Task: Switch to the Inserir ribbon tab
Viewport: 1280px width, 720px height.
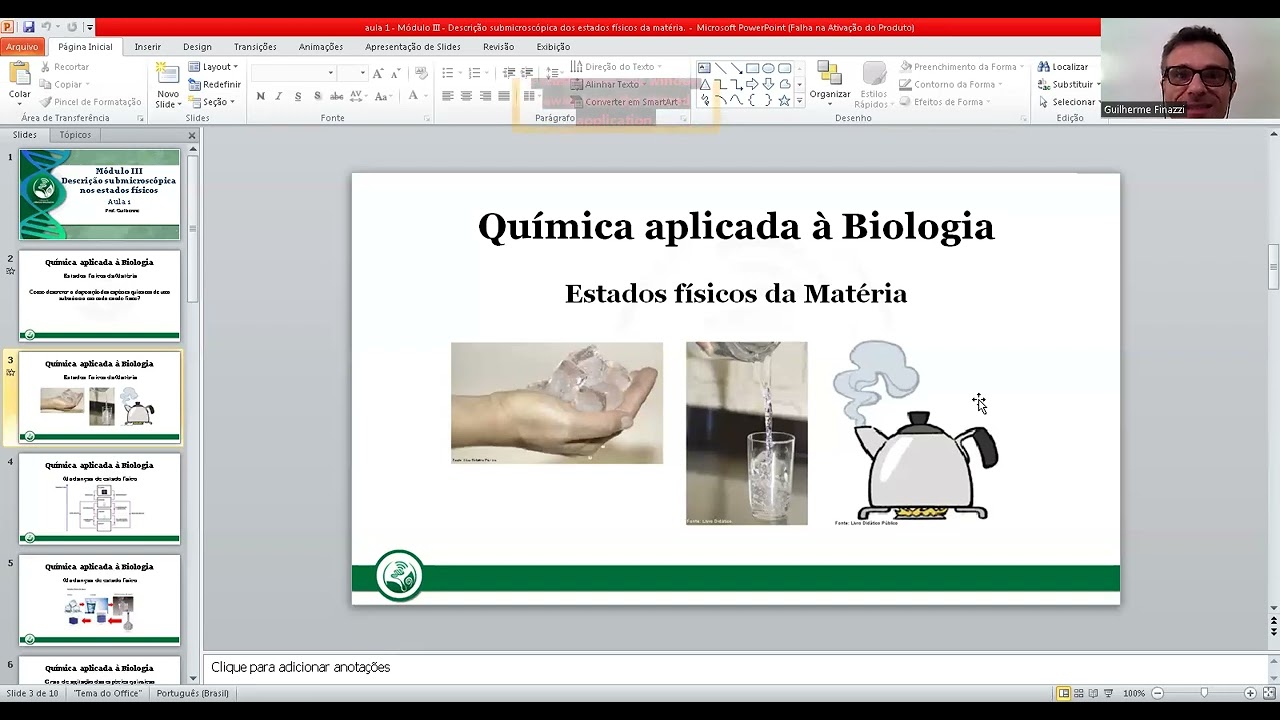Action: pyautogui.click(x=148, y=46)
